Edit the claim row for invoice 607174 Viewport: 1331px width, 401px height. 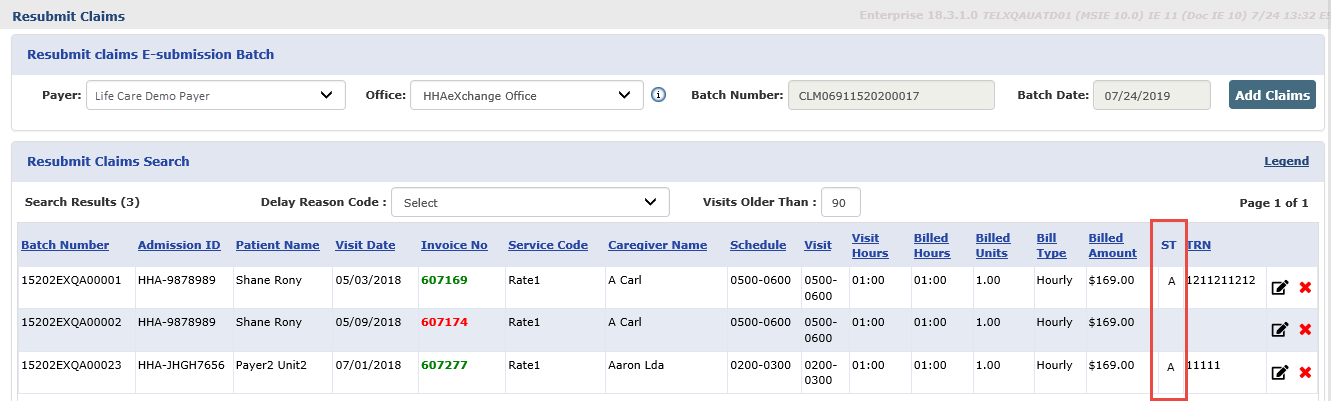click(x=1279, y=330)
